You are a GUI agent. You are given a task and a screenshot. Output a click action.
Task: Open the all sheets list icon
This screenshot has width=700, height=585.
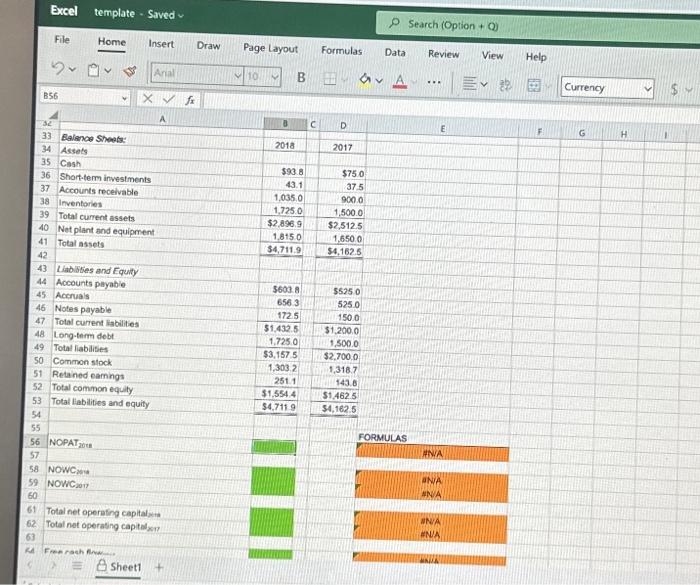pos(77,566)
